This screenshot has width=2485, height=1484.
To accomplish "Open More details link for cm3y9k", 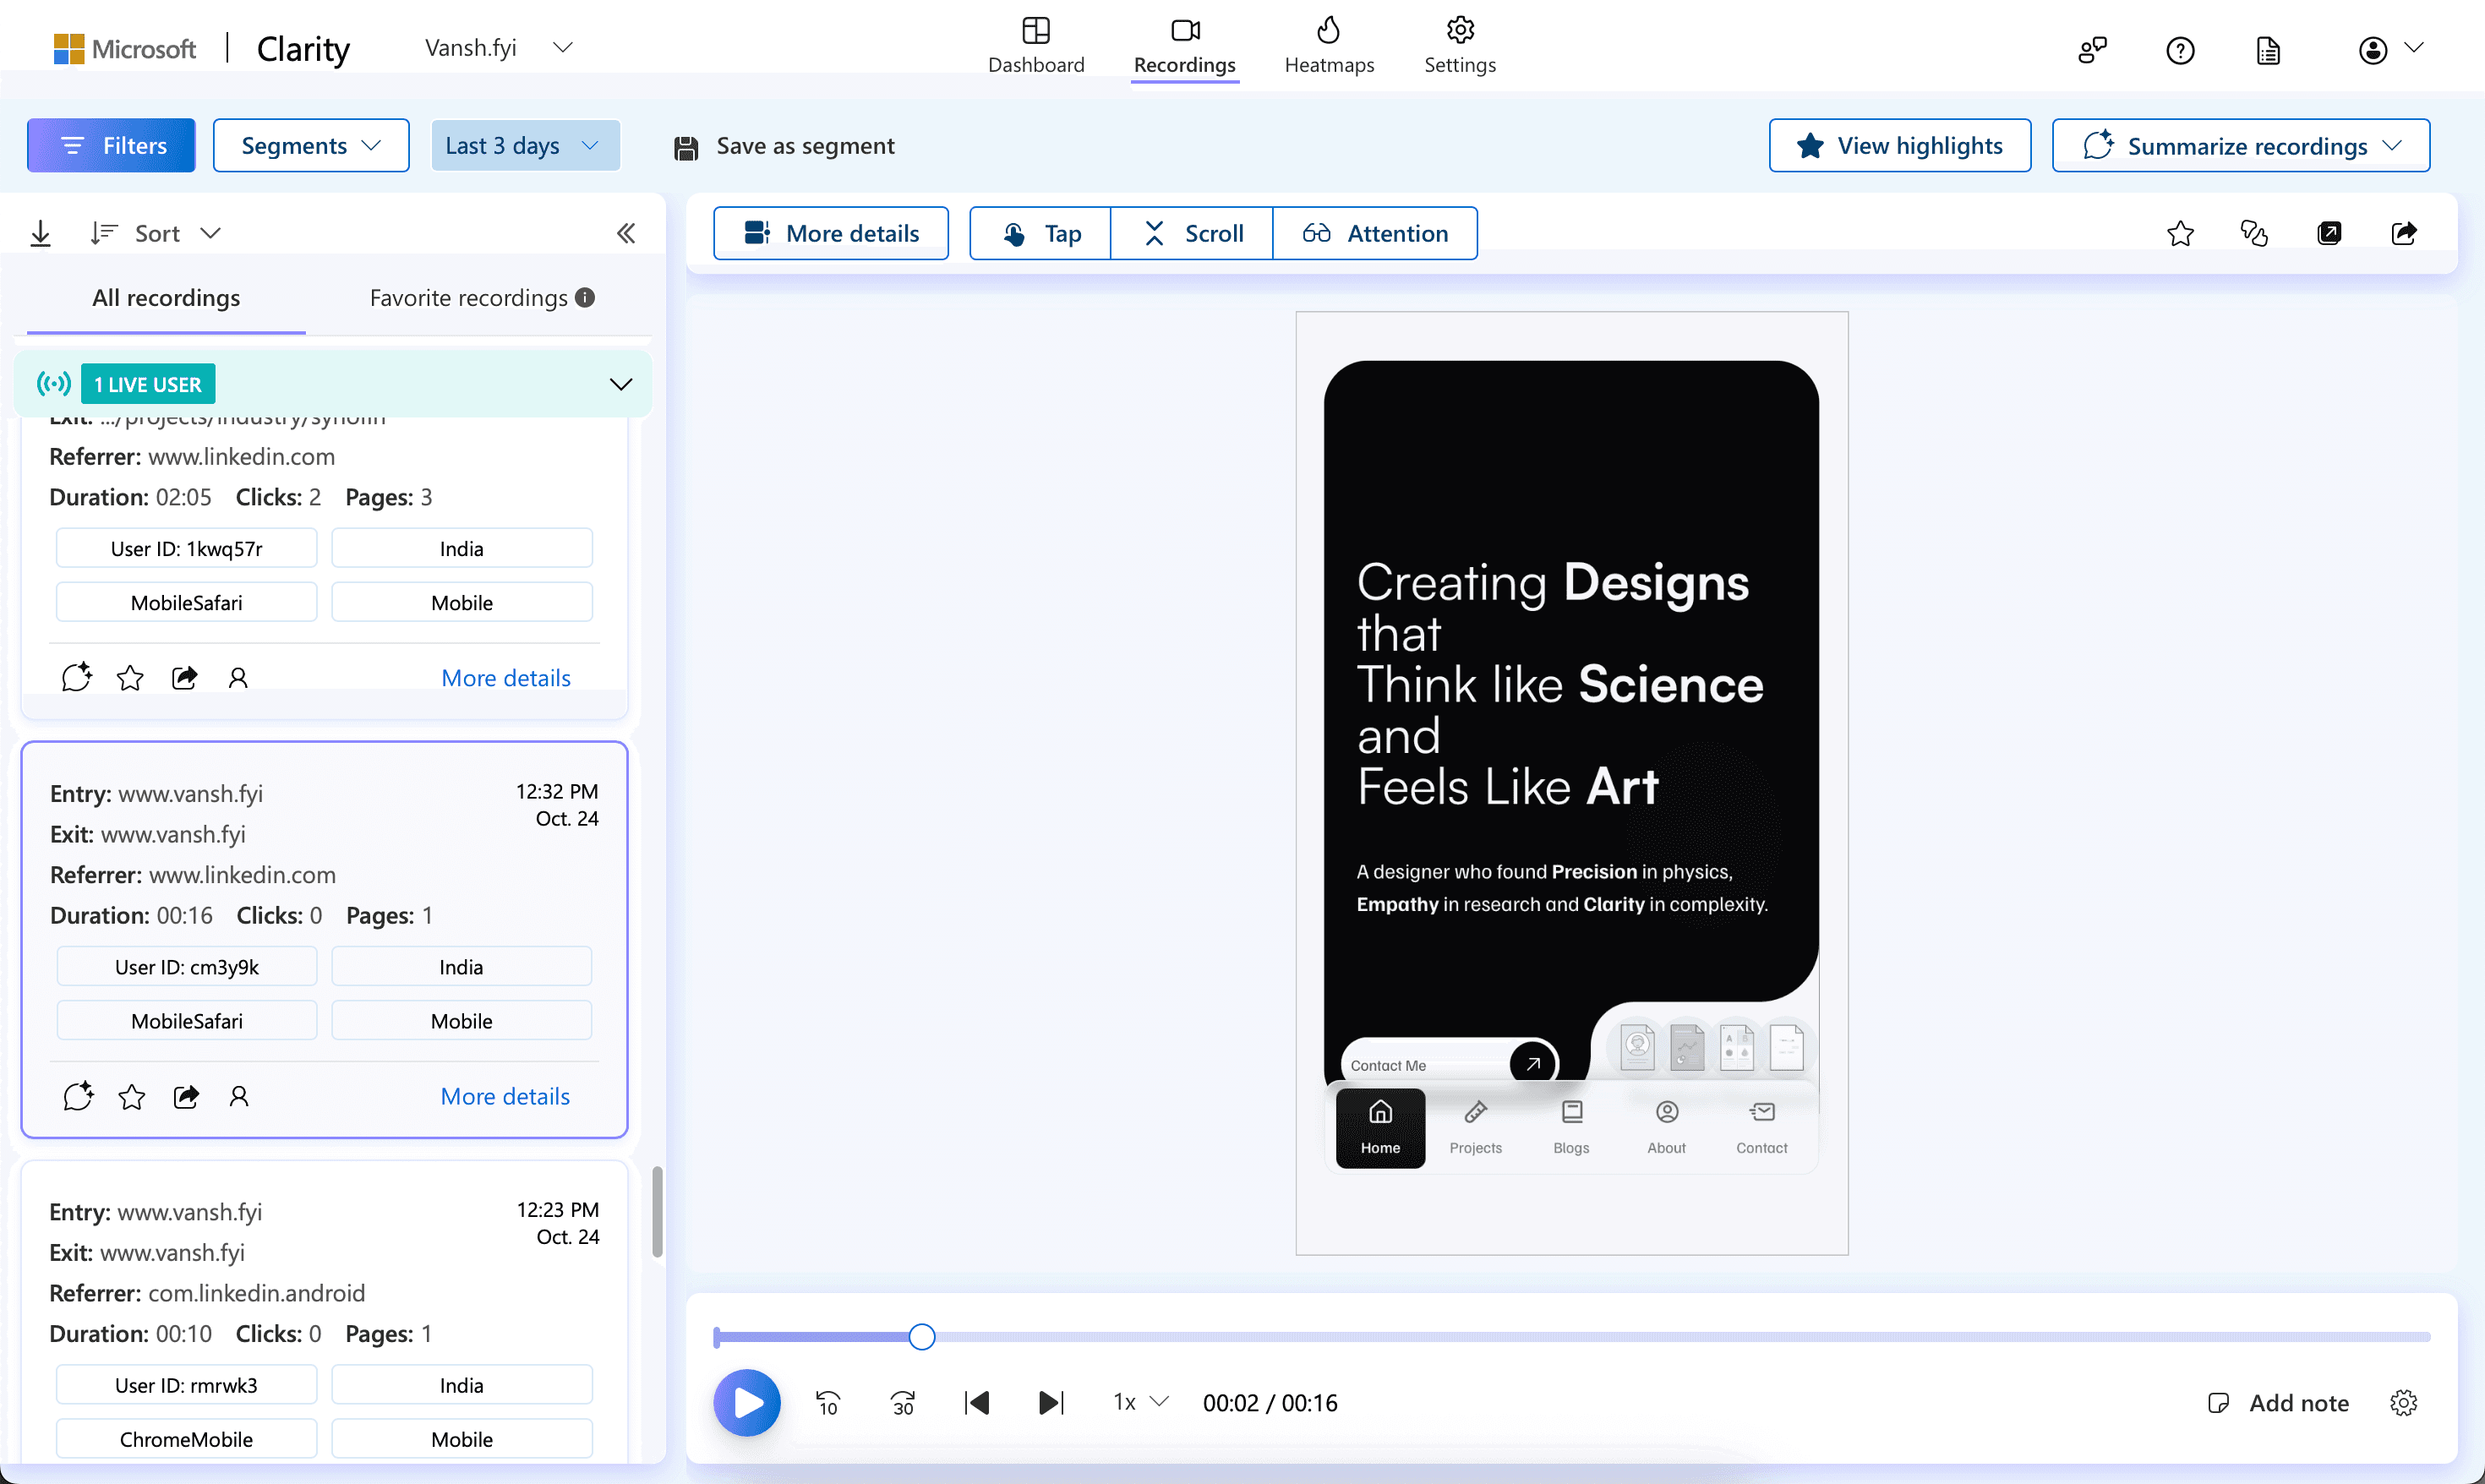I will coord(505,1097).
